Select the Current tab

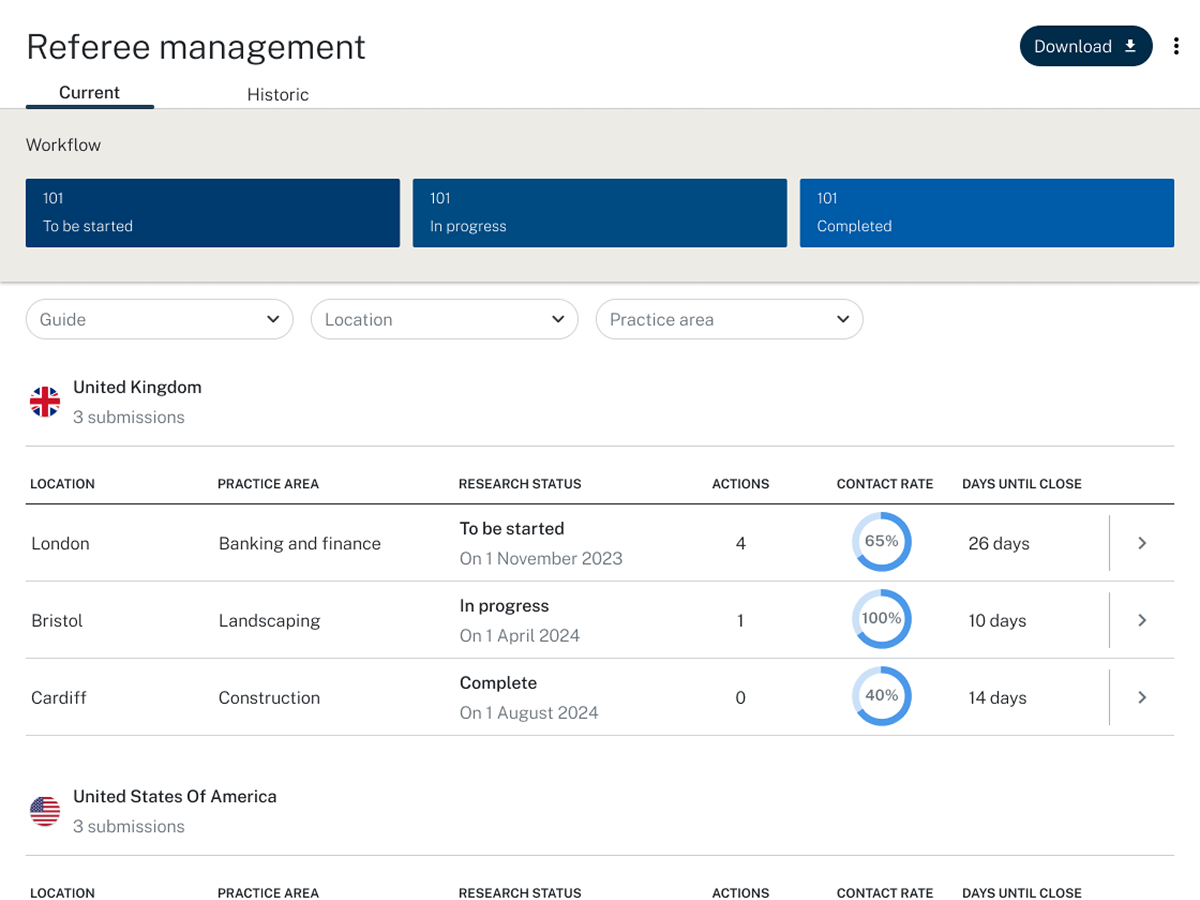[89, 93]
